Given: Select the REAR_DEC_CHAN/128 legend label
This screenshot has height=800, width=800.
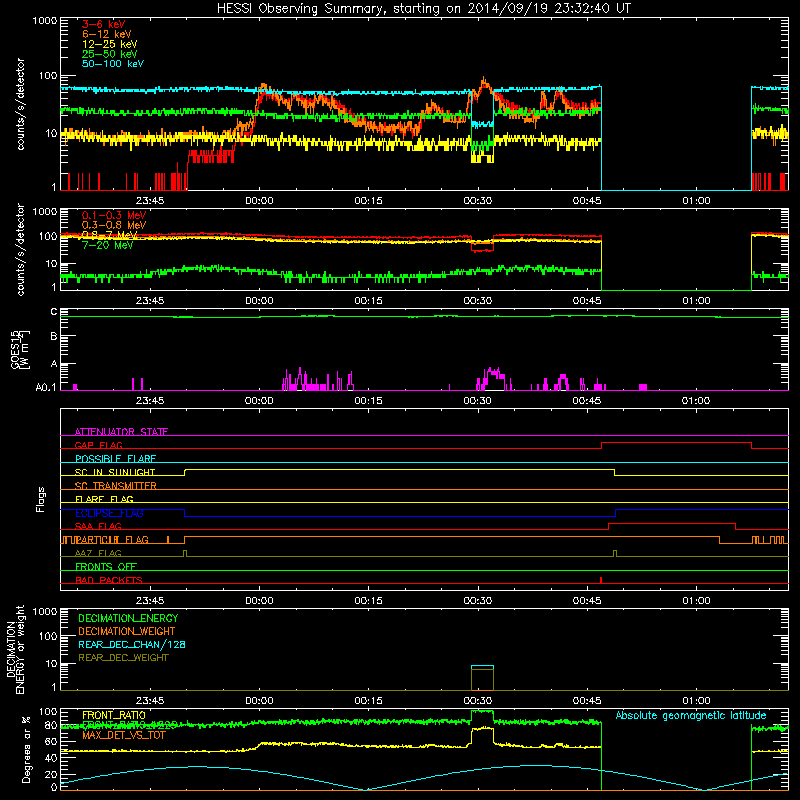Looking at the screenshot, I should (132, 644).
